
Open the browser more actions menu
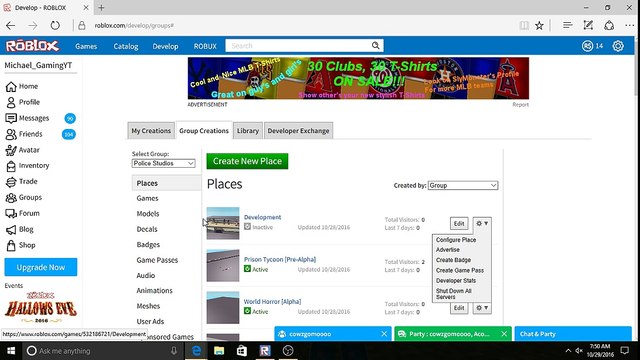[630, 26]
